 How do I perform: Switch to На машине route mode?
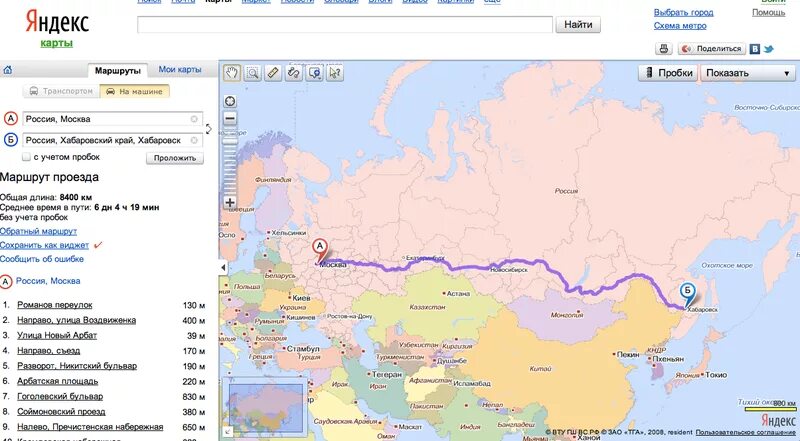(134, 91)
